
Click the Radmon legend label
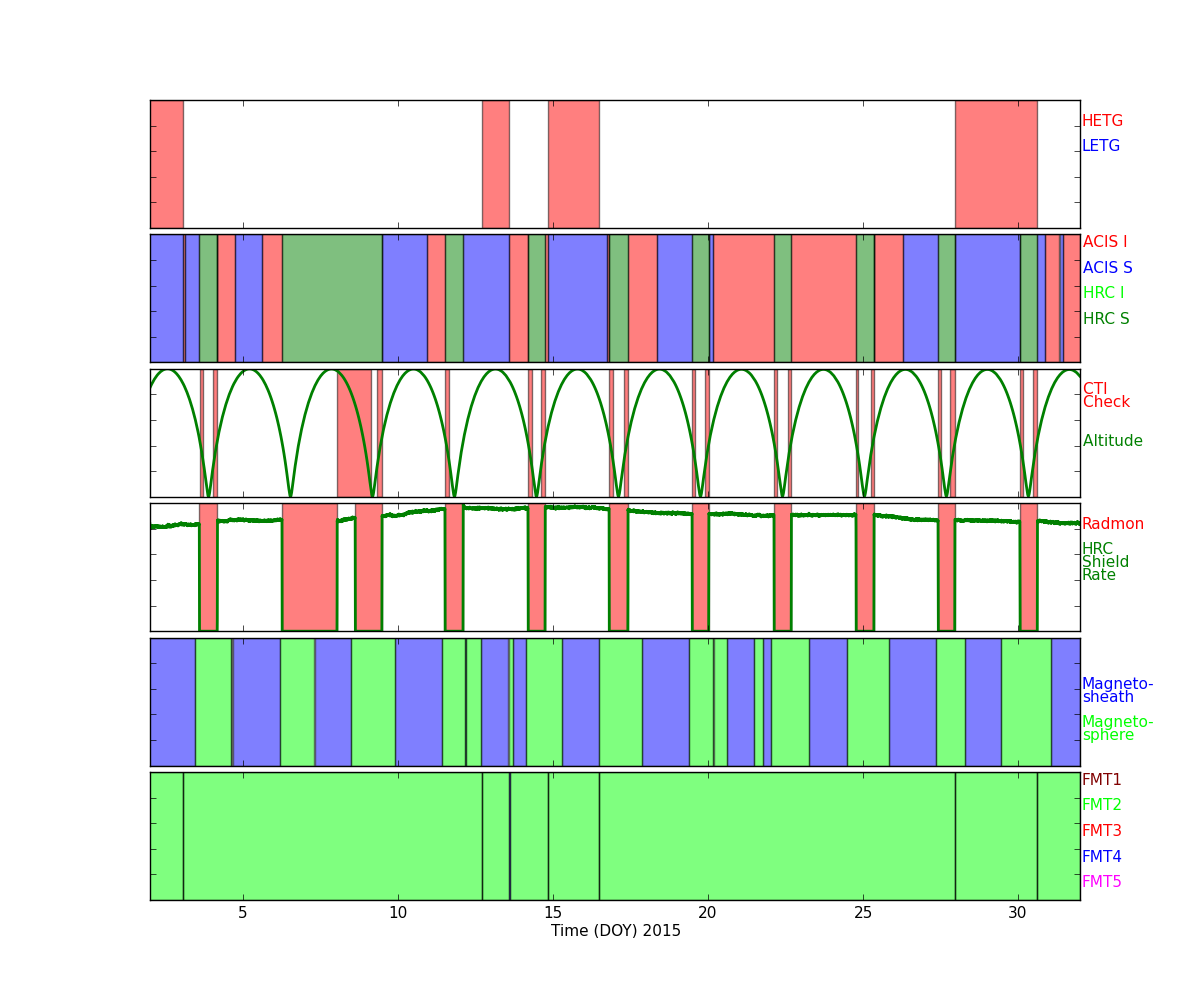[x=1113, y=524]
